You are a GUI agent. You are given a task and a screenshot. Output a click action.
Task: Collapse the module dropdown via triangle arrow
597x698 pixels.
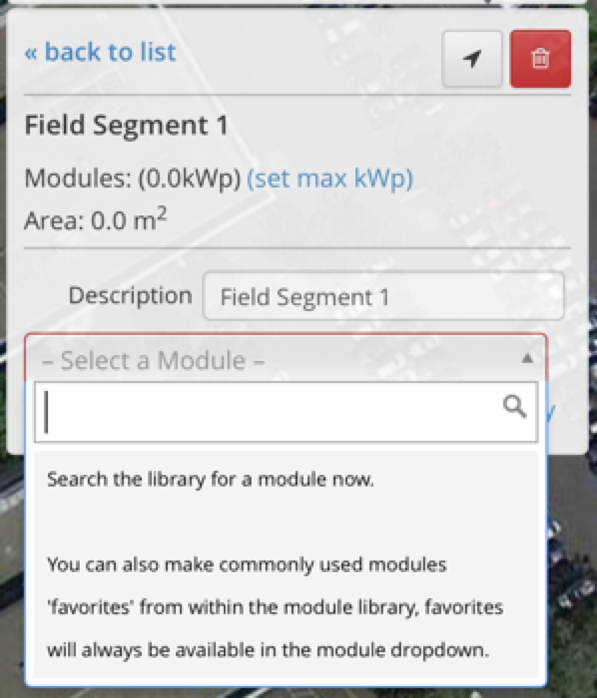(527, 358)
